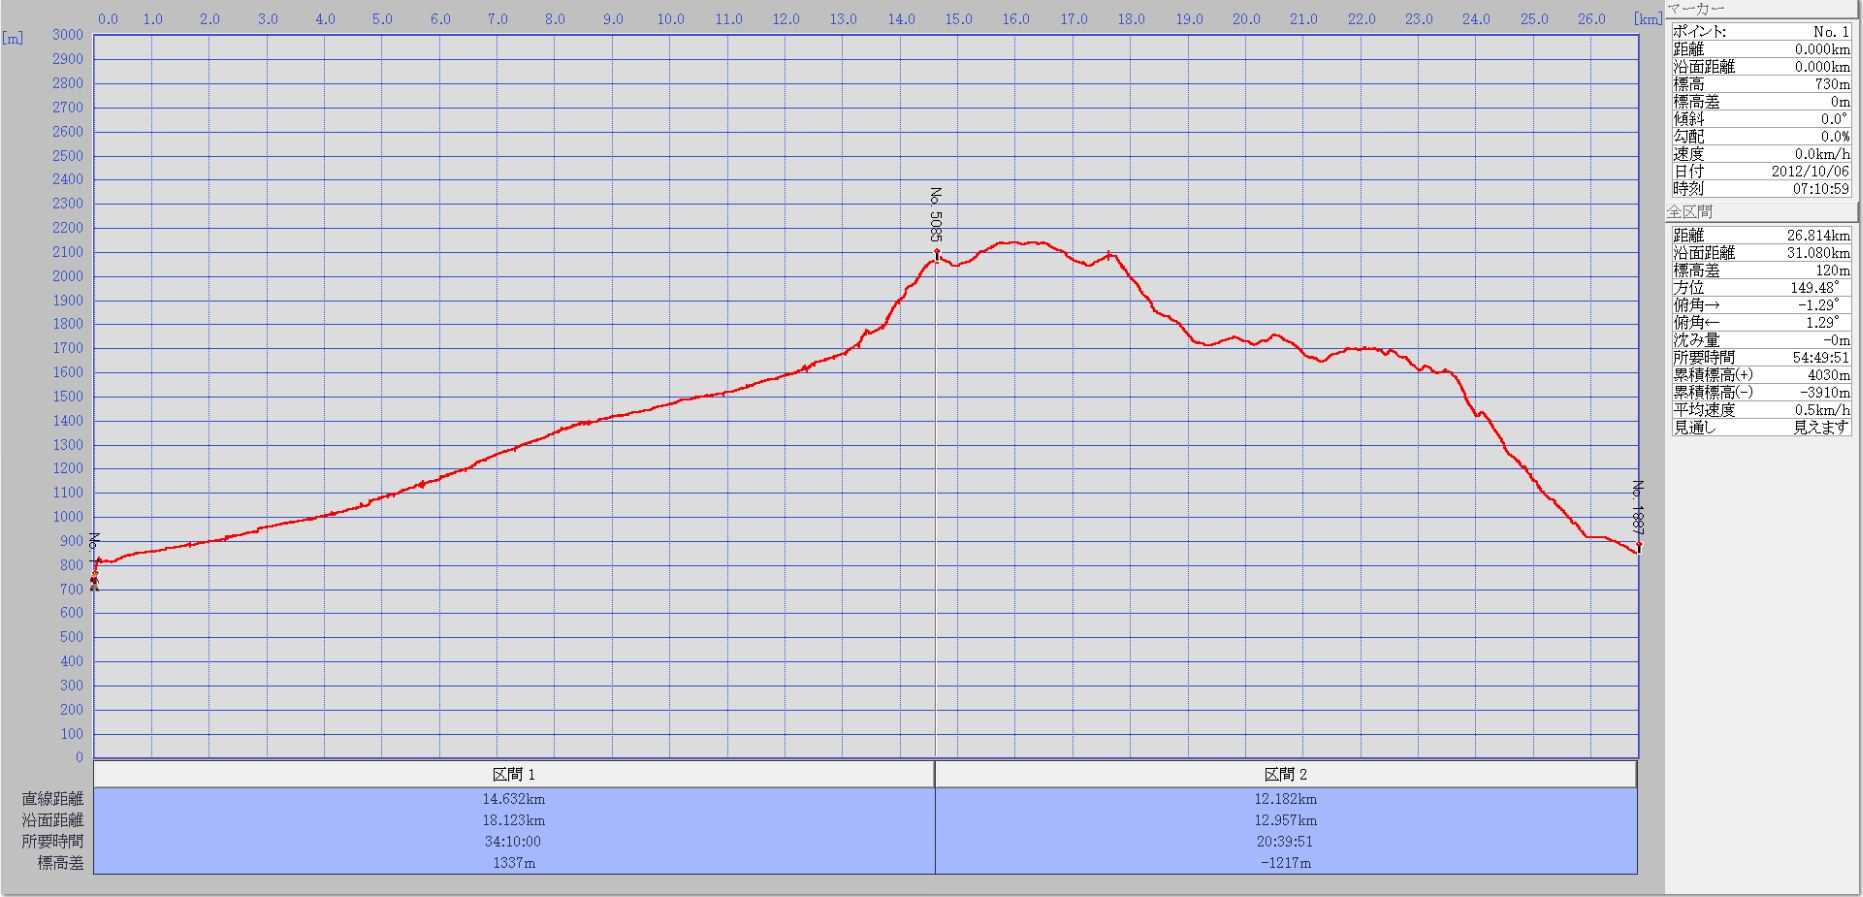Click the [m] unit label on vertical axis

[x=13, y=39]
